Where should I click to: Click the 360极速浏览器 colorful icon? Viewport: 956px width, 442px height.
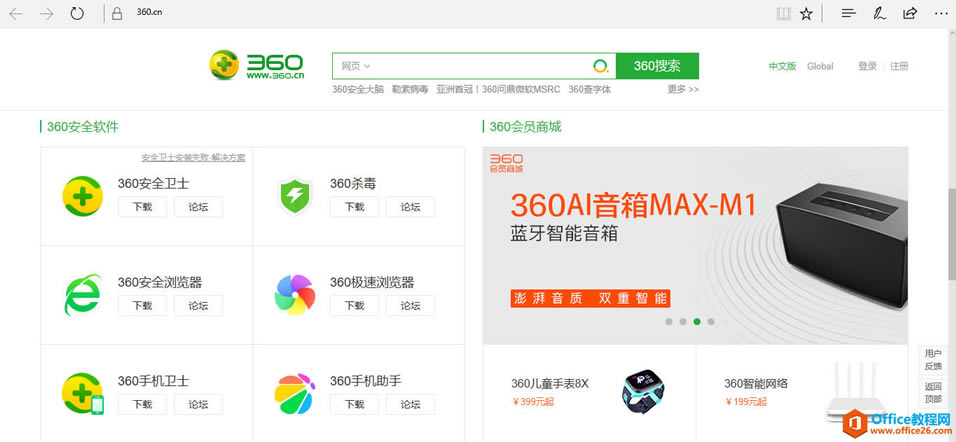295,295
